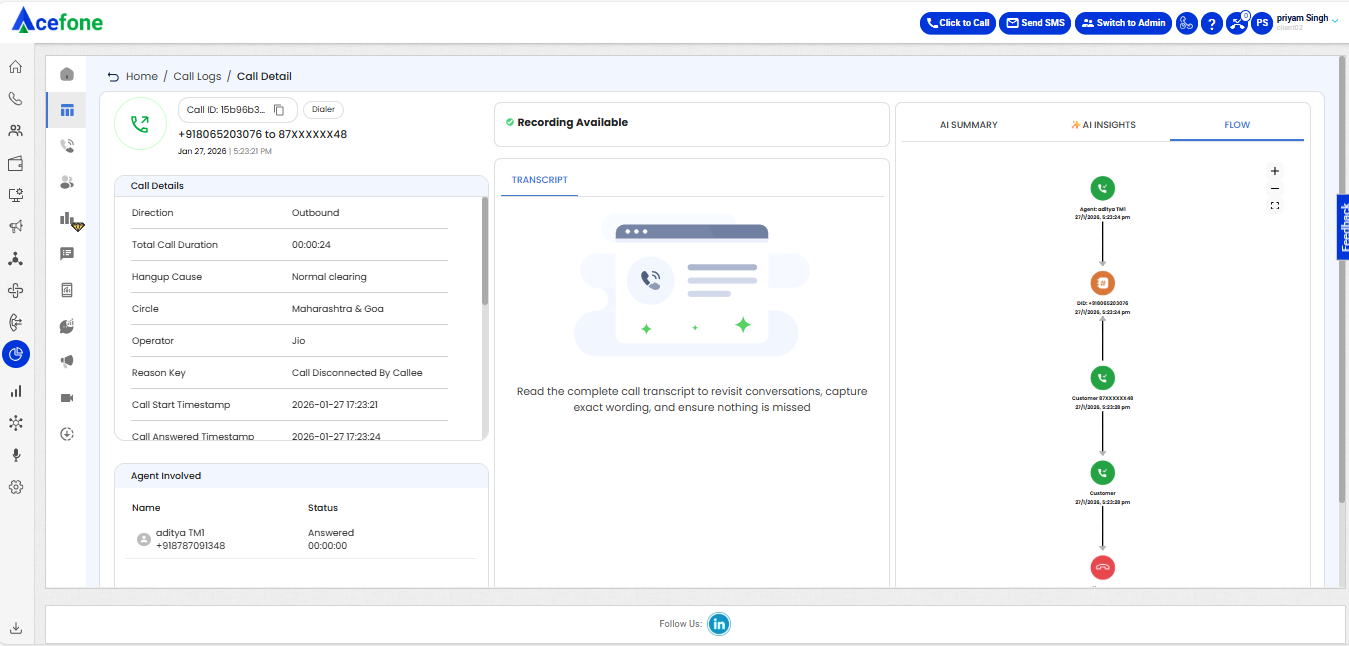Click the Click to Call button

(958, 23)
